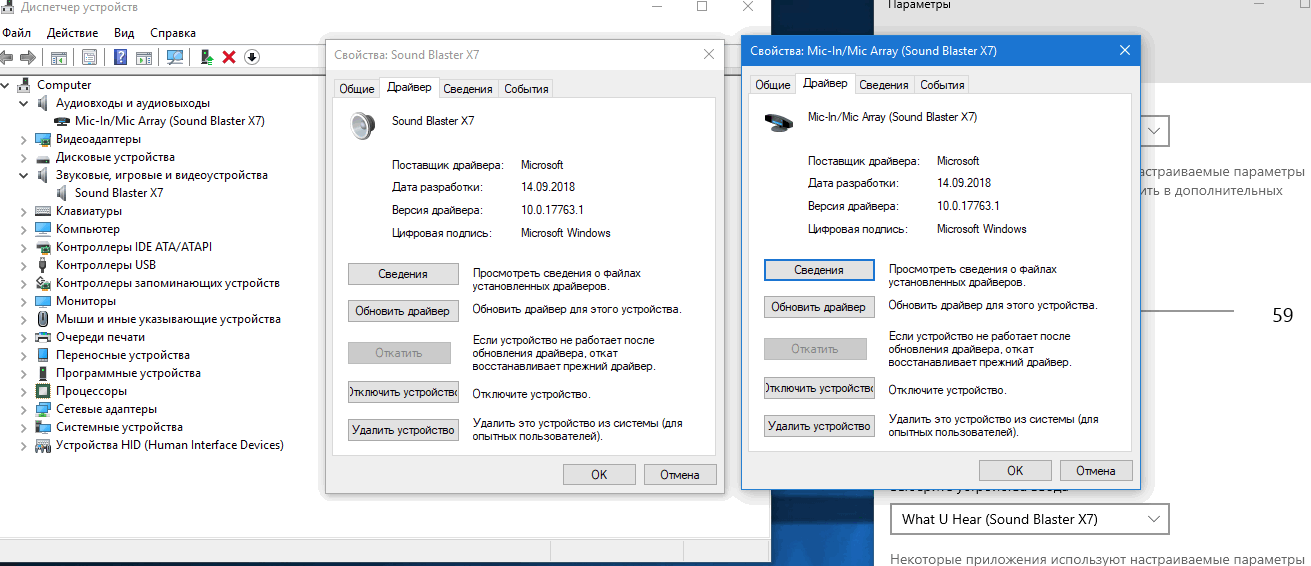
Task: Switch to Общие tab in Sound Blaster X7 properties
Action: [x=357, y=89]
